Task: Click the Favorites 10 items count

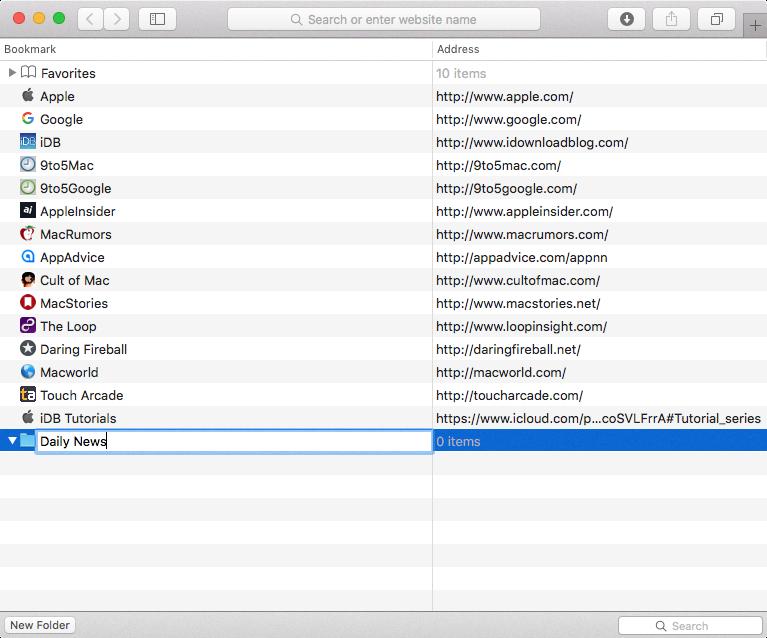Action: click(461, 73)
